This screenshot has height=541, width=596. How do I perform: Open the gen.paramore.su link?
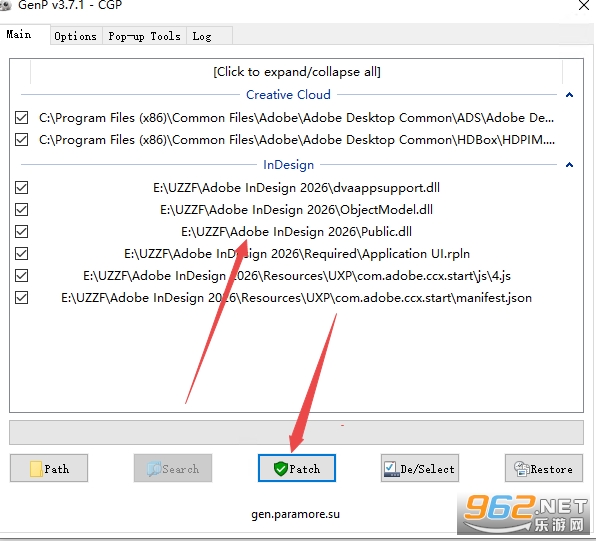[x=295, y=514]
